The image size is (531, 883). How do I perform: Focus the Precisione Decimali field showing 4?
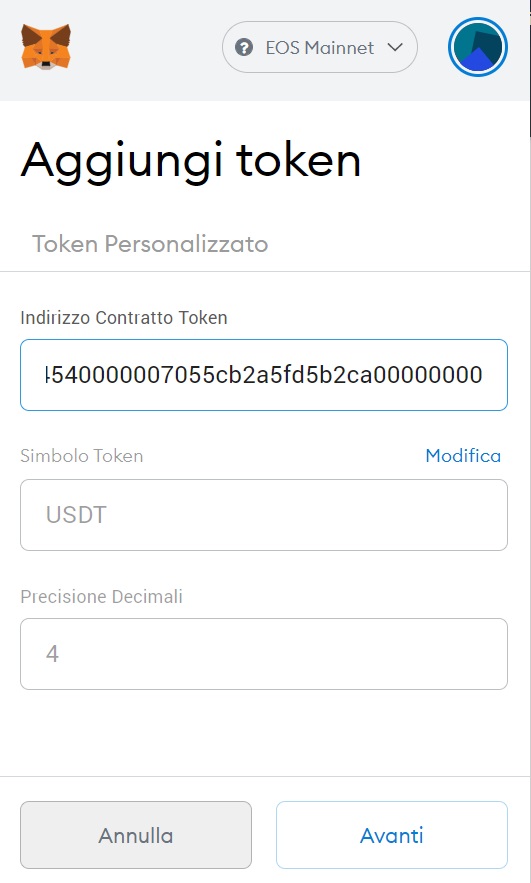(x=264, y=654)
